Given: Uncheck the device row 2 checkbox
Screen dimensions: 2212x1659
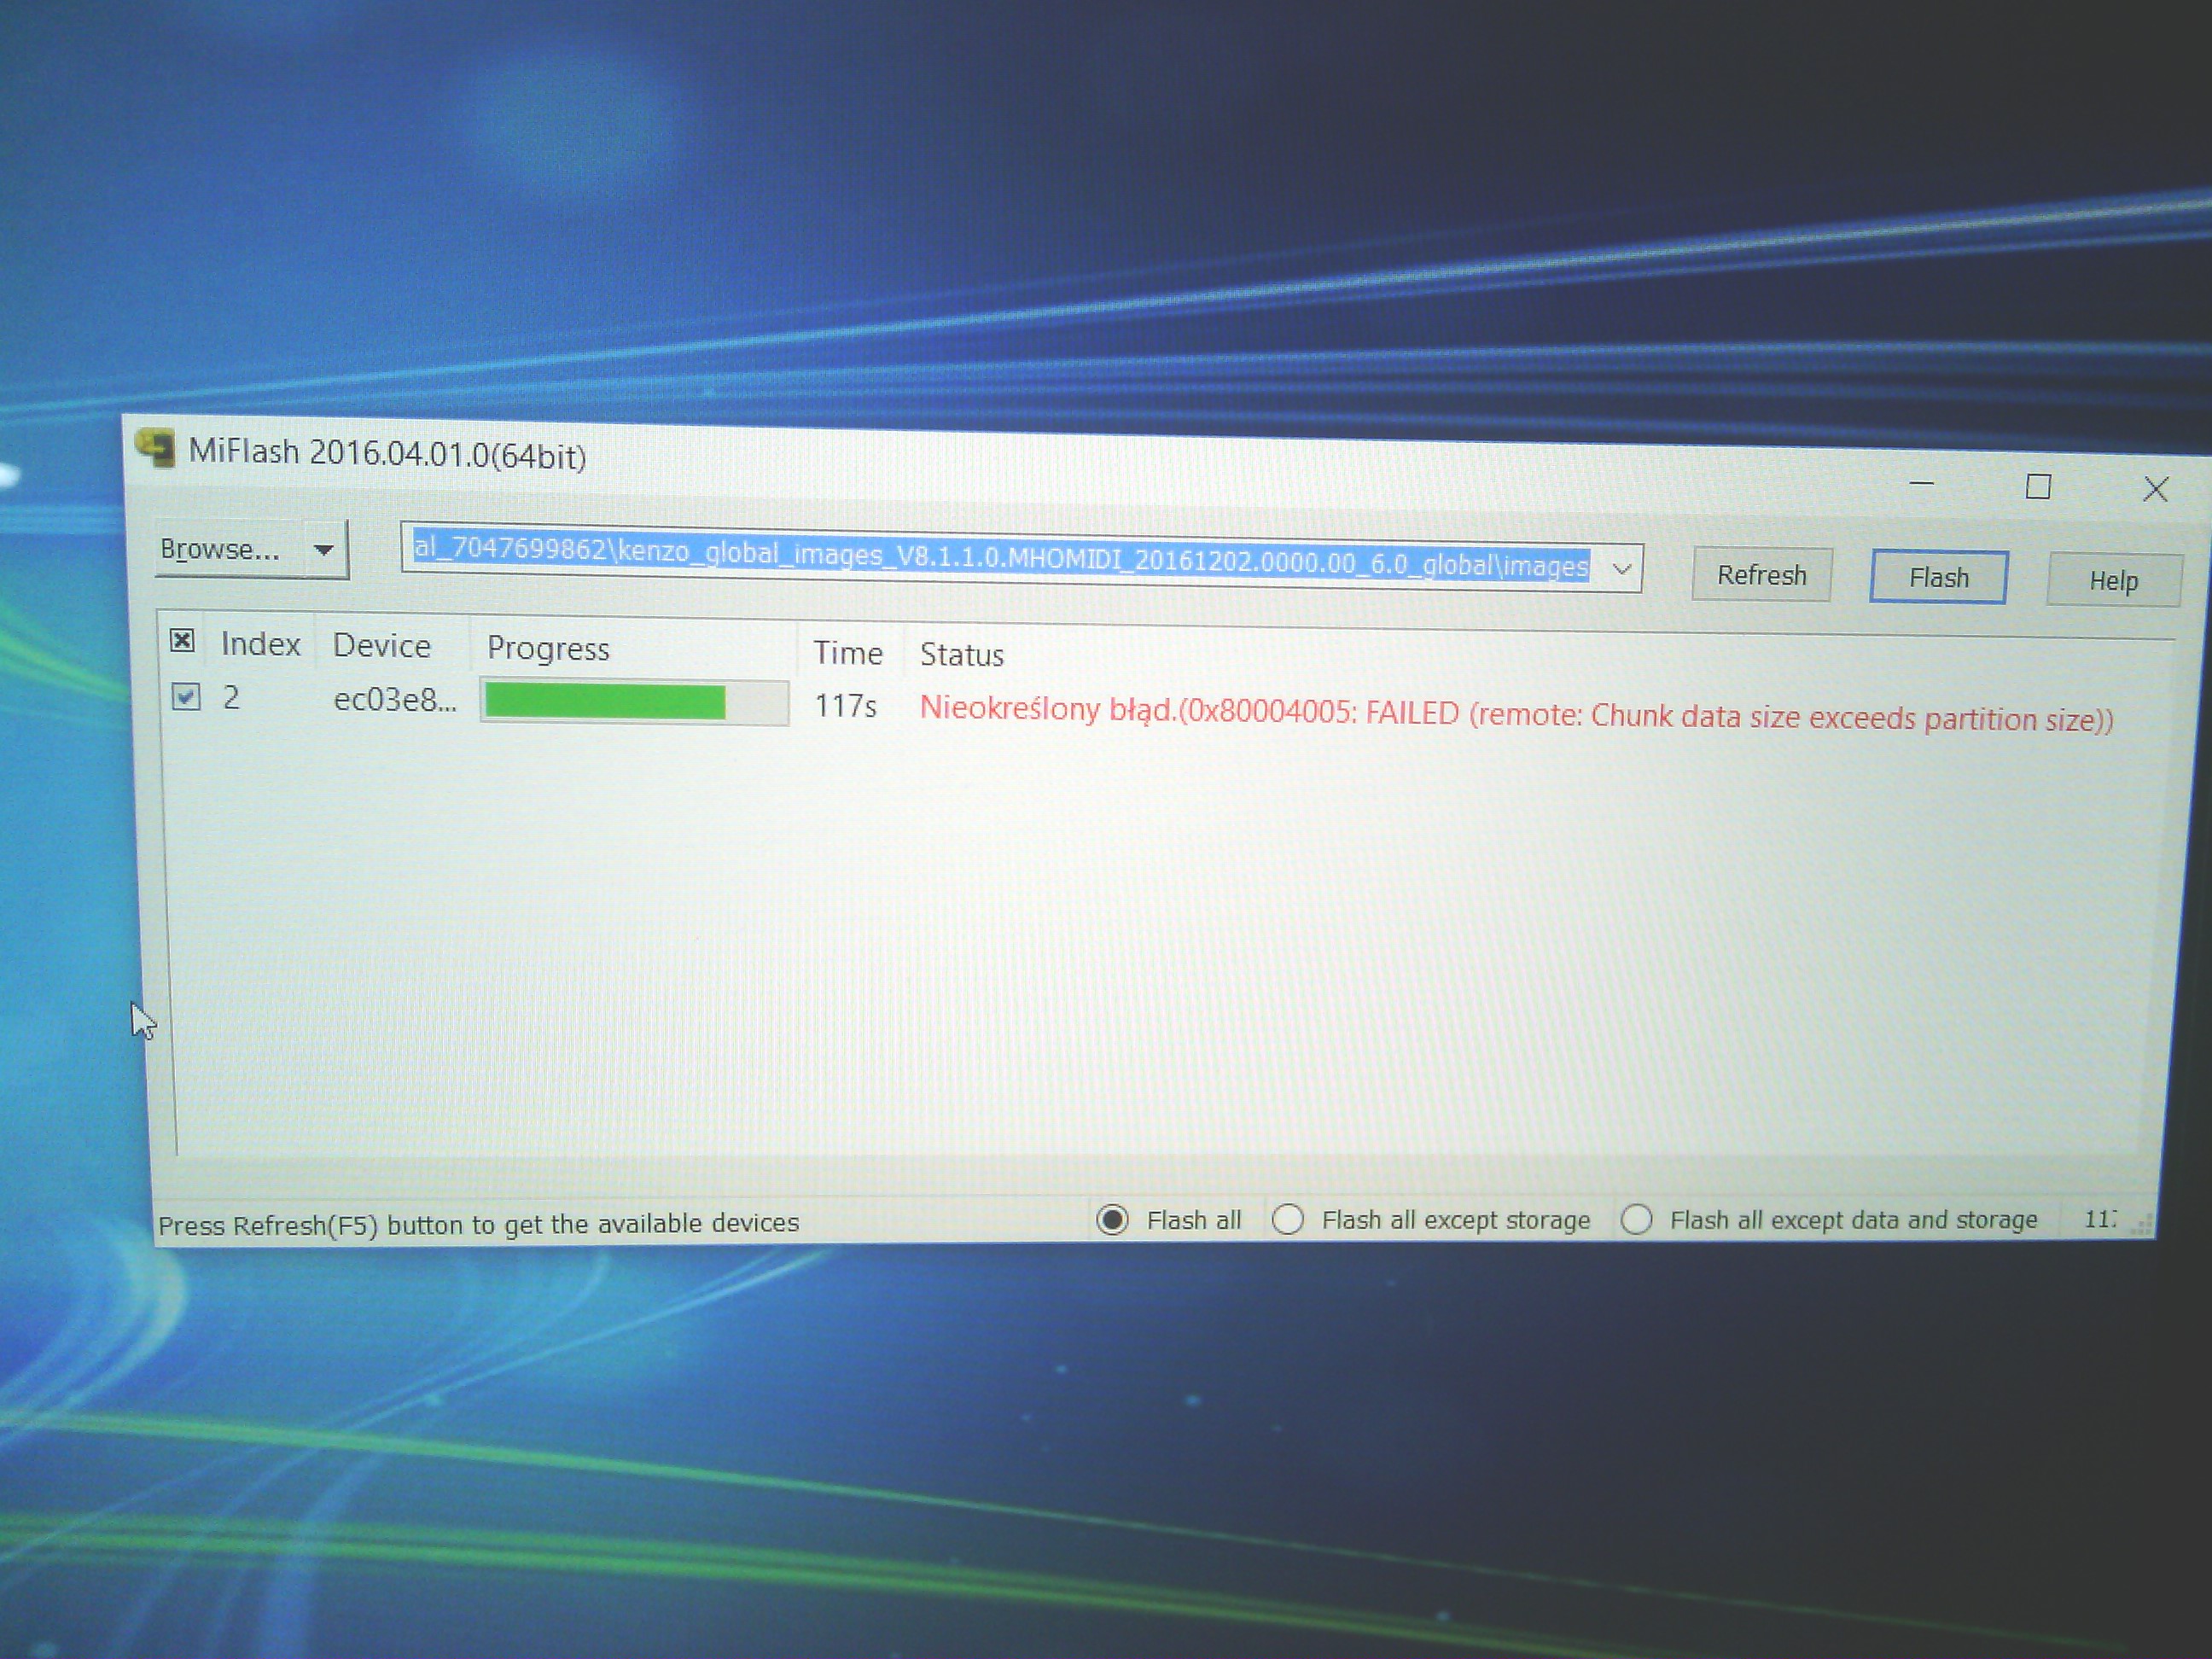Looking at the screenshot, I should point(186,697).
